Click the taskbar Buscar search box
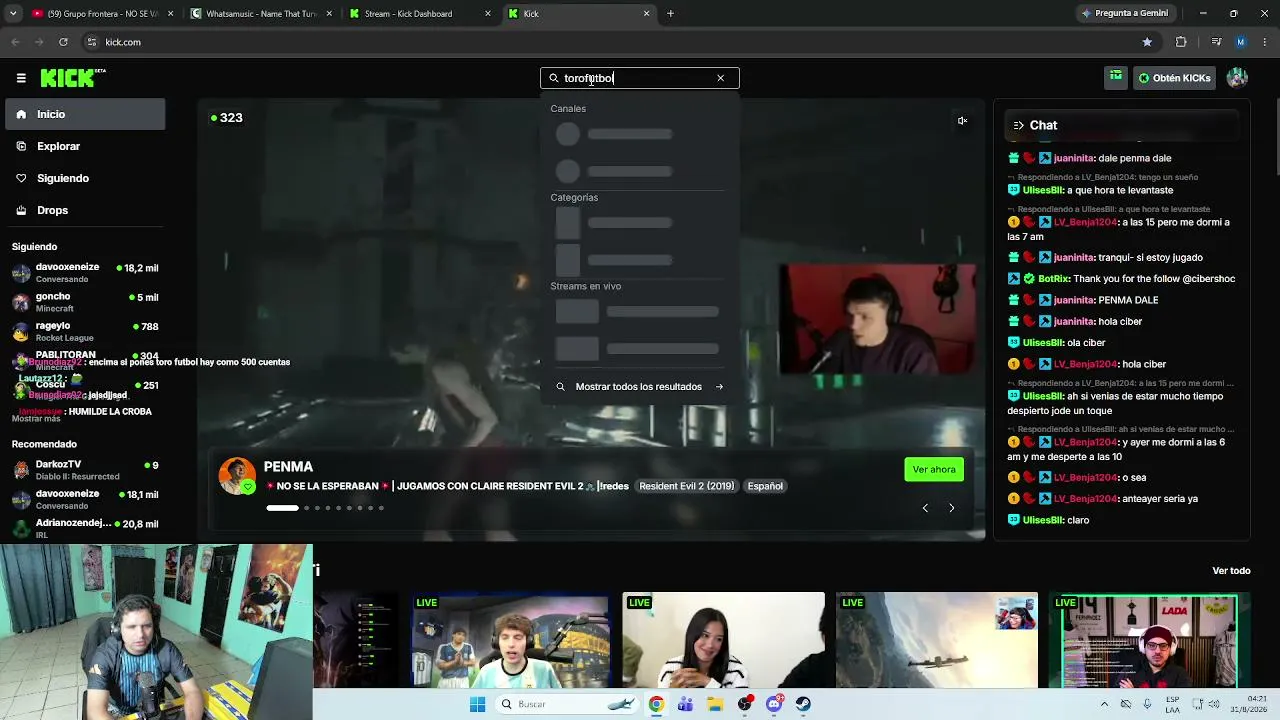Viewport: 1280px width, 720px height. click(567, 704)
